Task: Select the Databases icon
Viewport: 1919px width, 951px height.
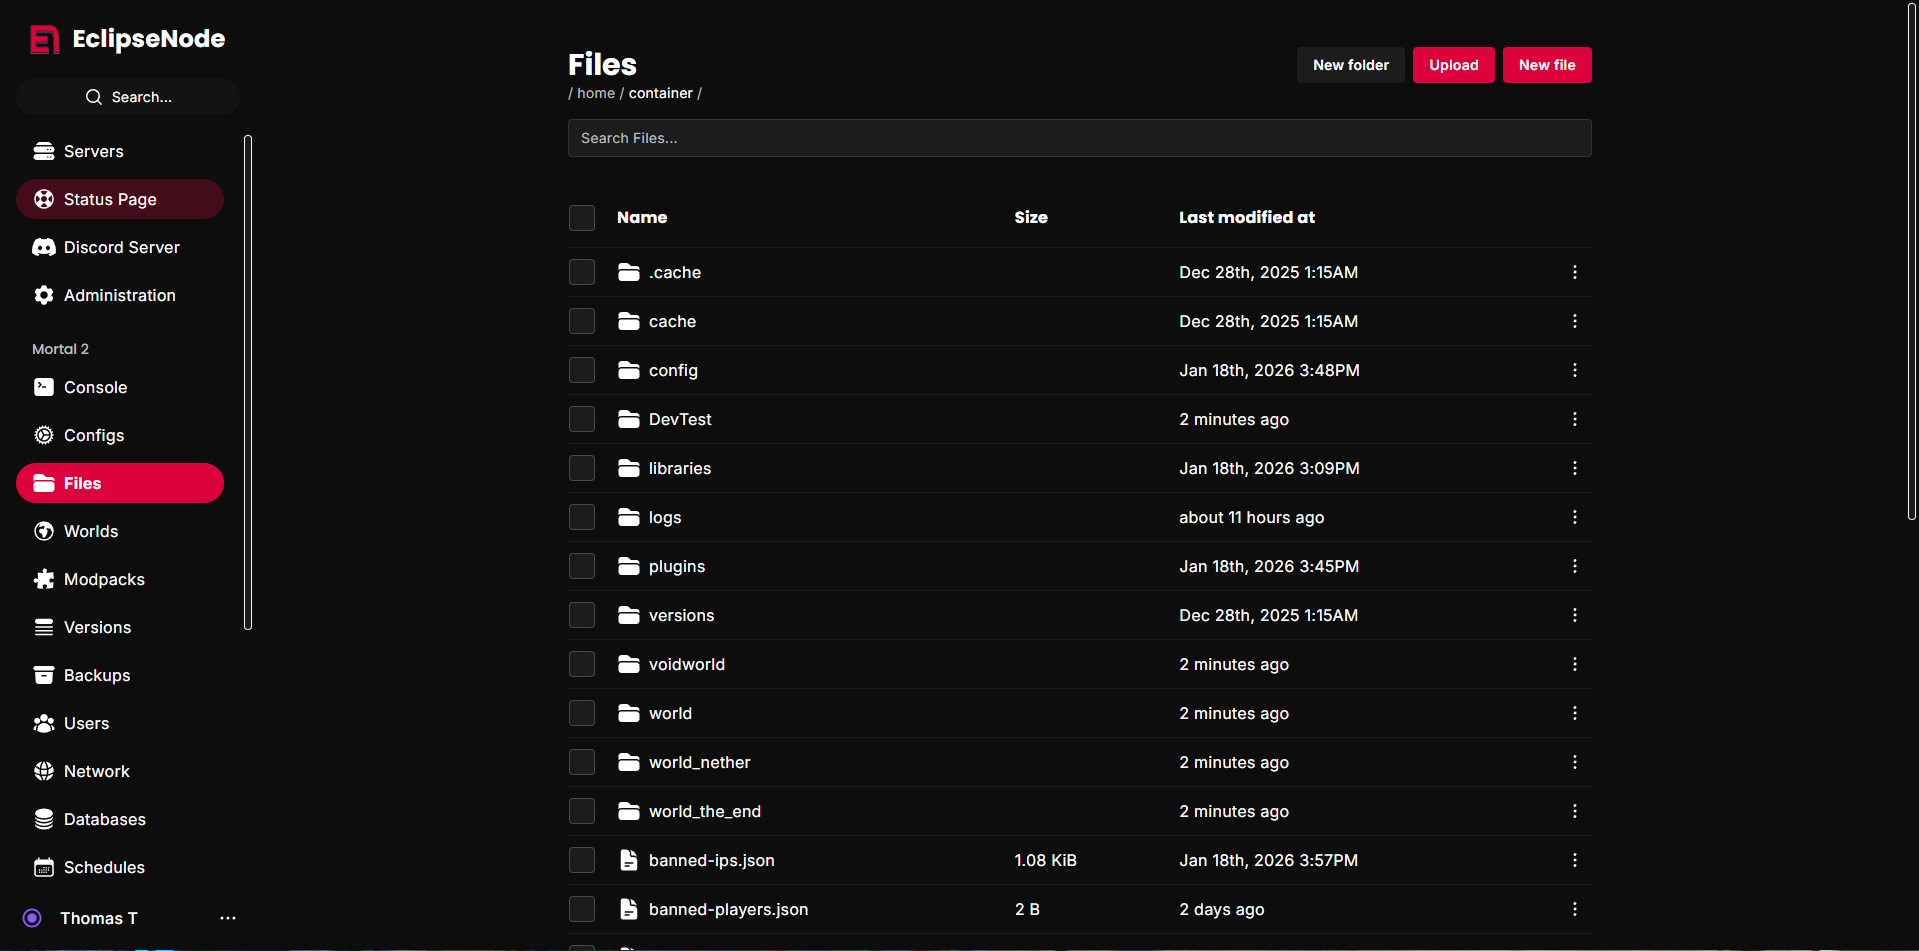Action: 44,819
